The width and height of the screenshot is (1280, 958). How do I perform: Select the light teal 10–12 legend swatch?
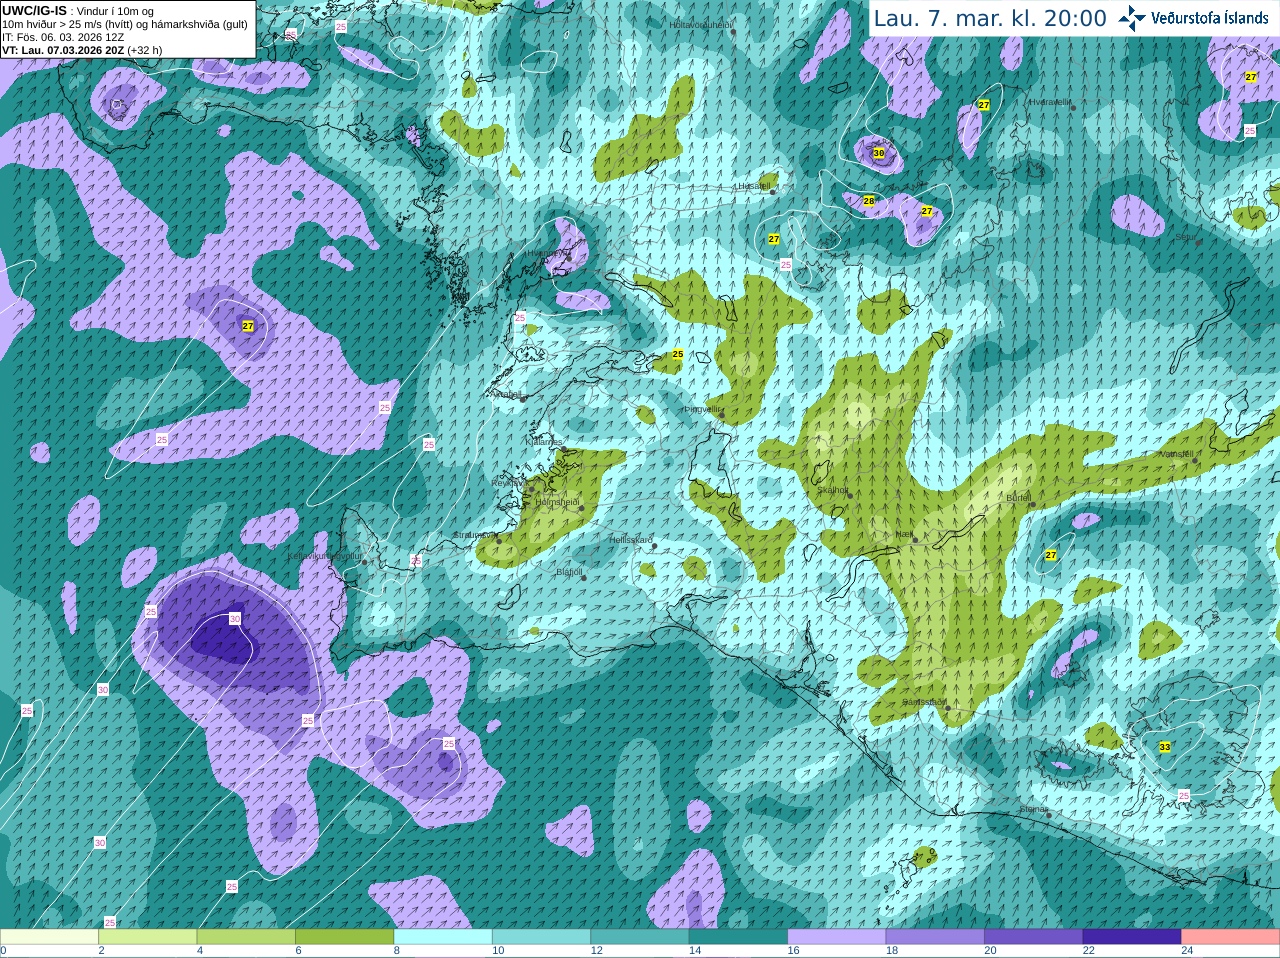point(541,937)
